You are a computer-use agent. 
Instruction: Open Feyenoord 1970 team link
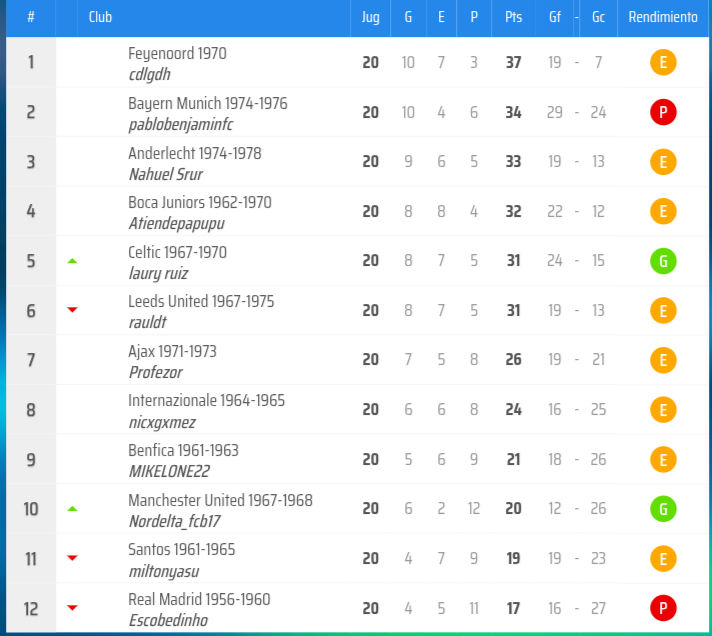pos(177,54)
